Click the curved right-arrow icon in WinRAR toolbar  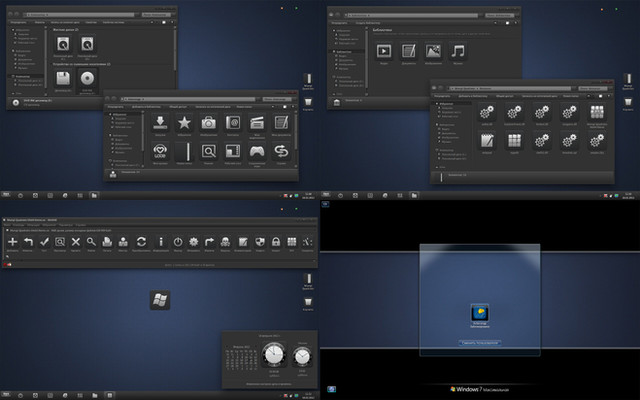209,242
